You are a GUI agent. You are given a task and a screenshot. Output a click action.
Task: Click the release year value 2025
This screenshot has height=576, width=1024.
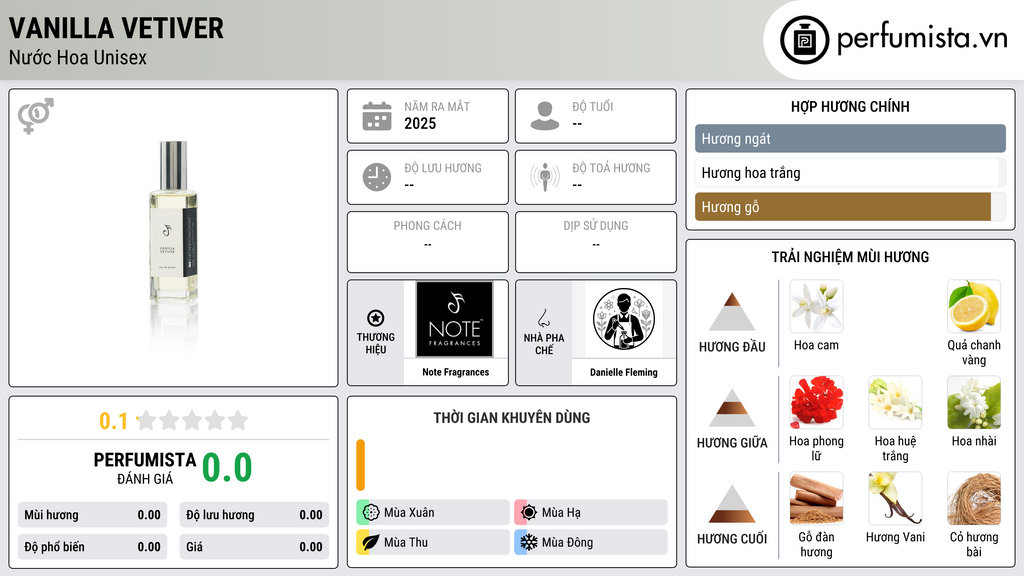pos(420,123)
